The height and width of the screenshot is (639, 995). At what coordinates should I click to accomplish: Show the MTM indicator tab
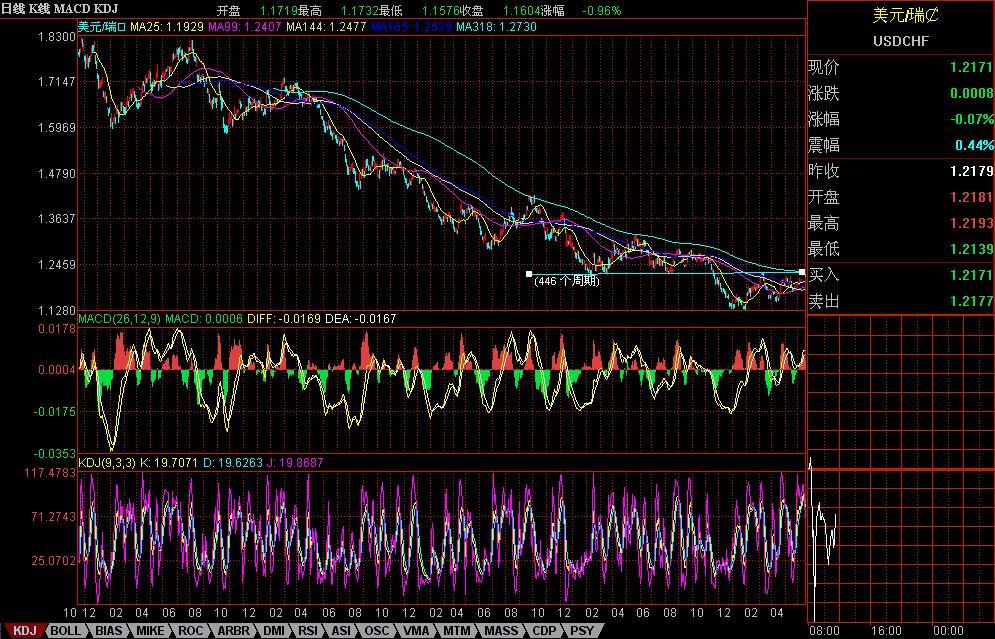[456, 631]
